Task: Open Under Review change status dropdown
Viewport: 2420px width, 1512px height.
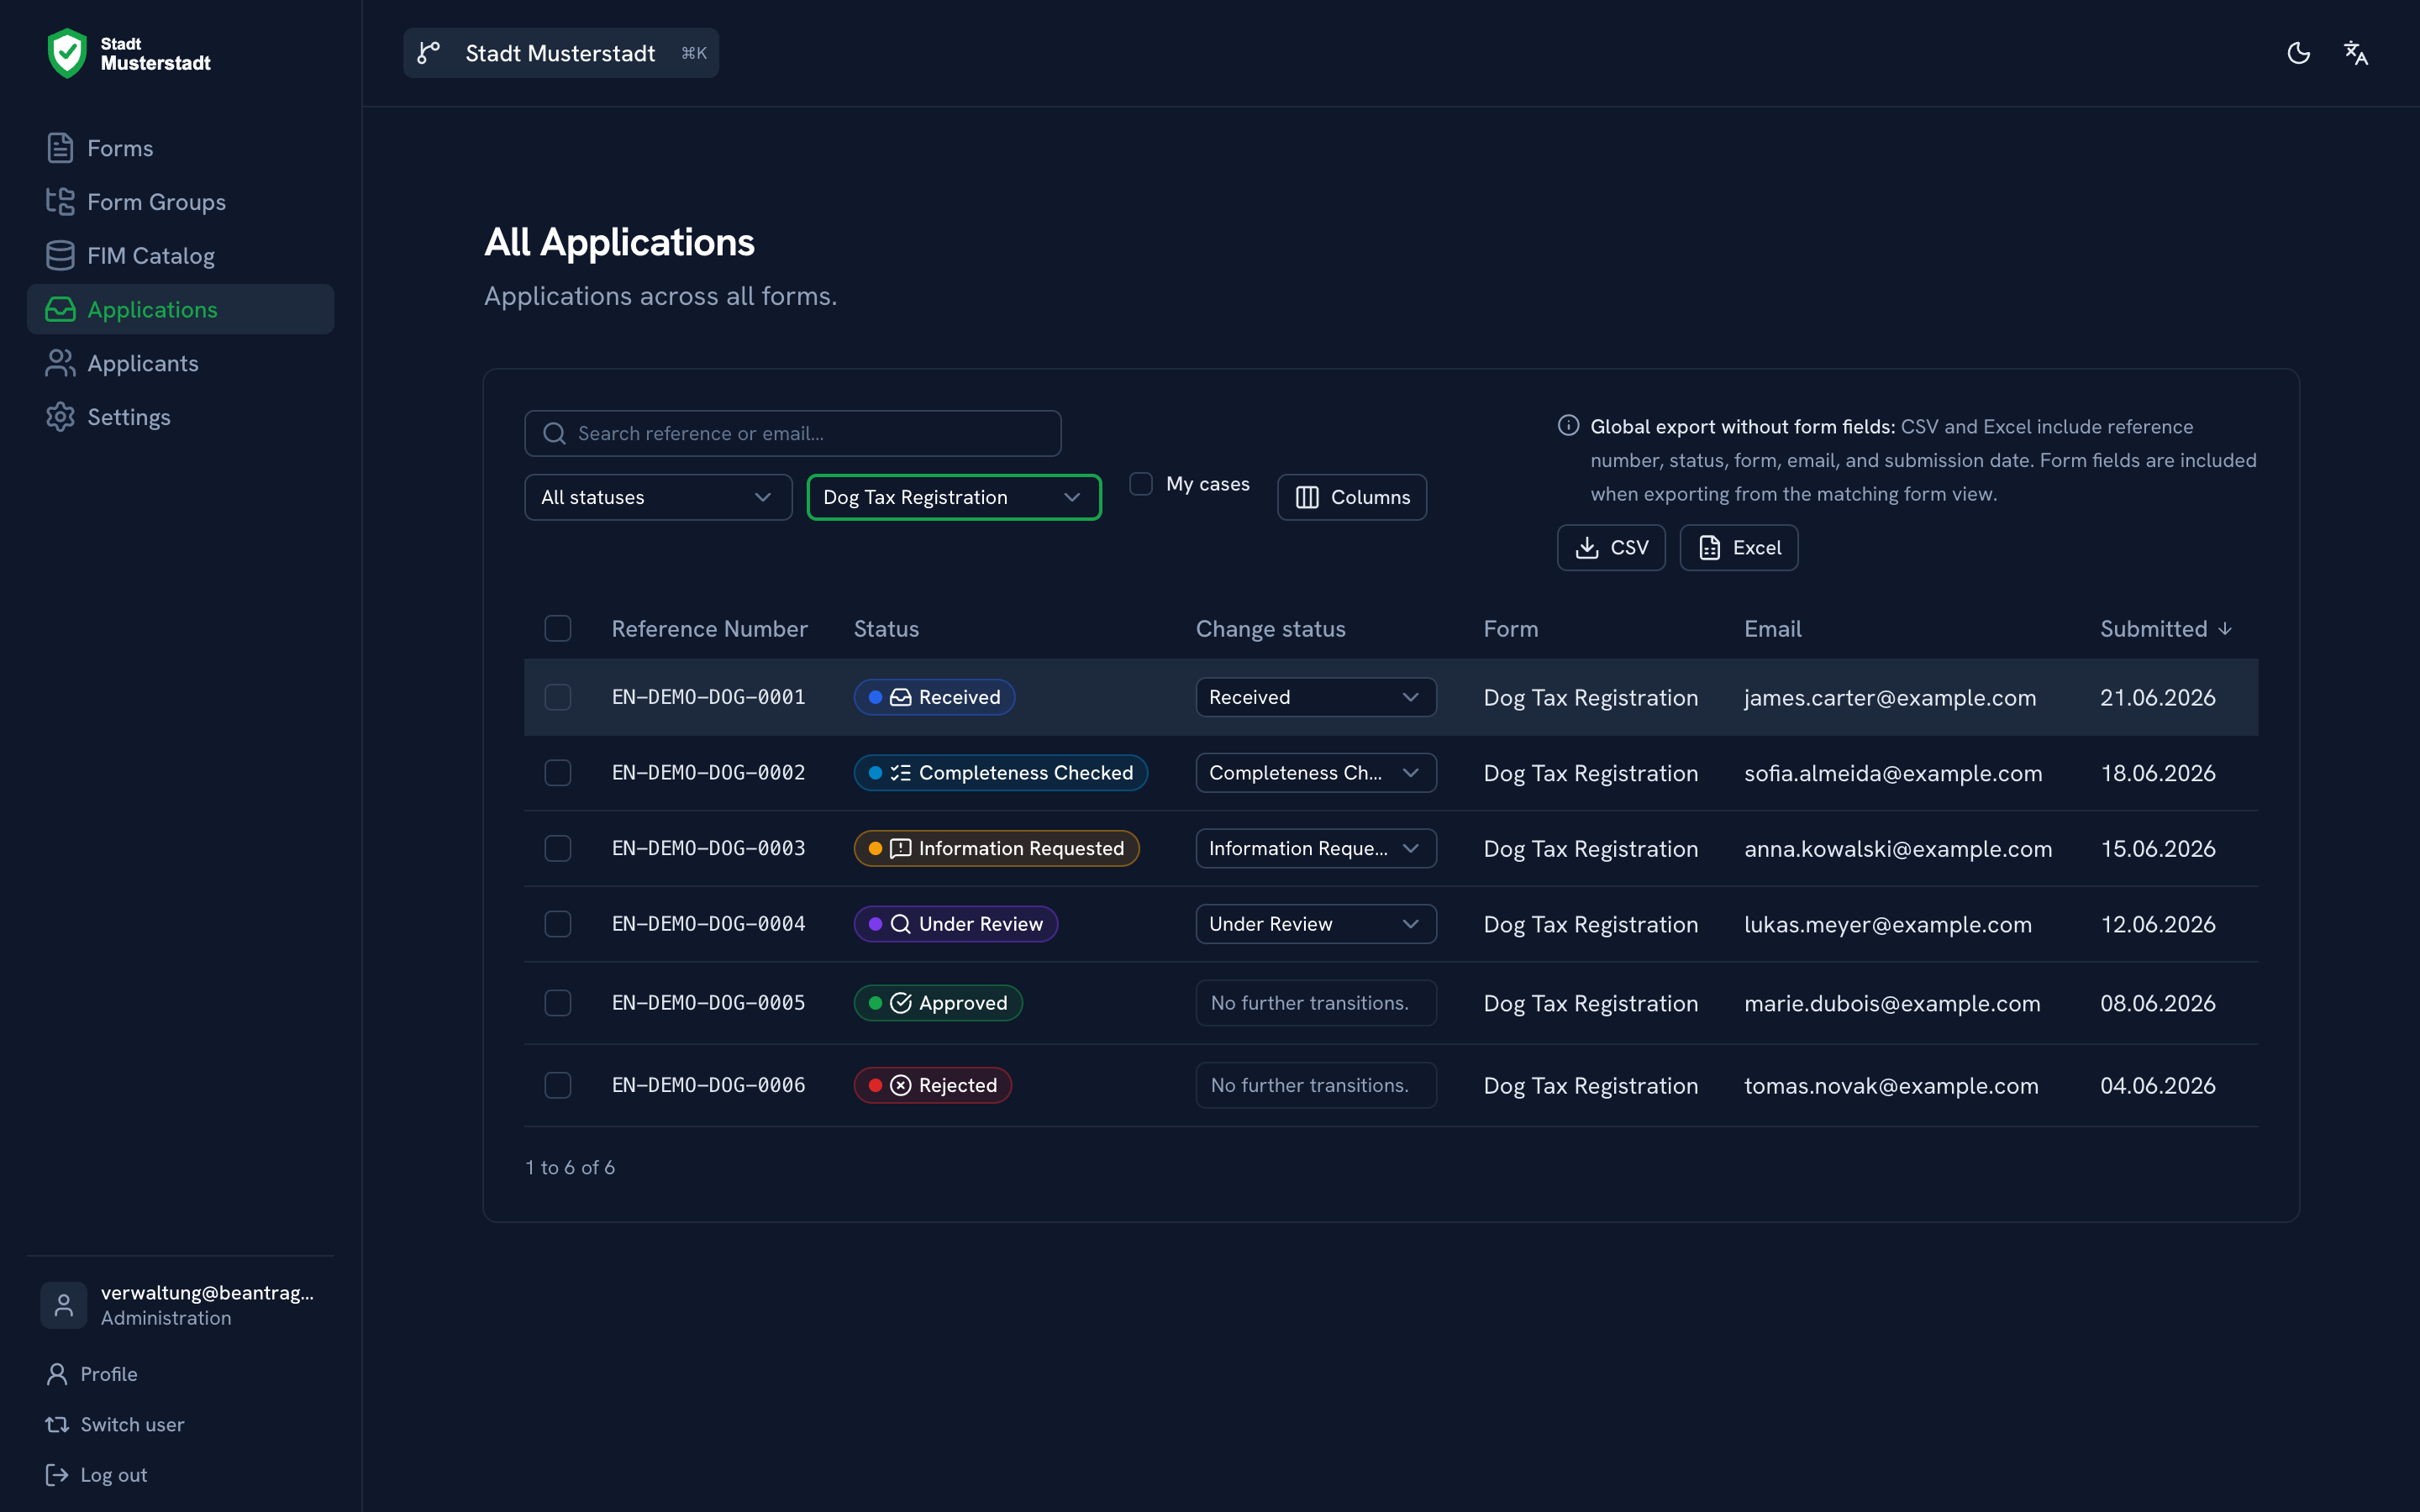Action: [1316, 924]
